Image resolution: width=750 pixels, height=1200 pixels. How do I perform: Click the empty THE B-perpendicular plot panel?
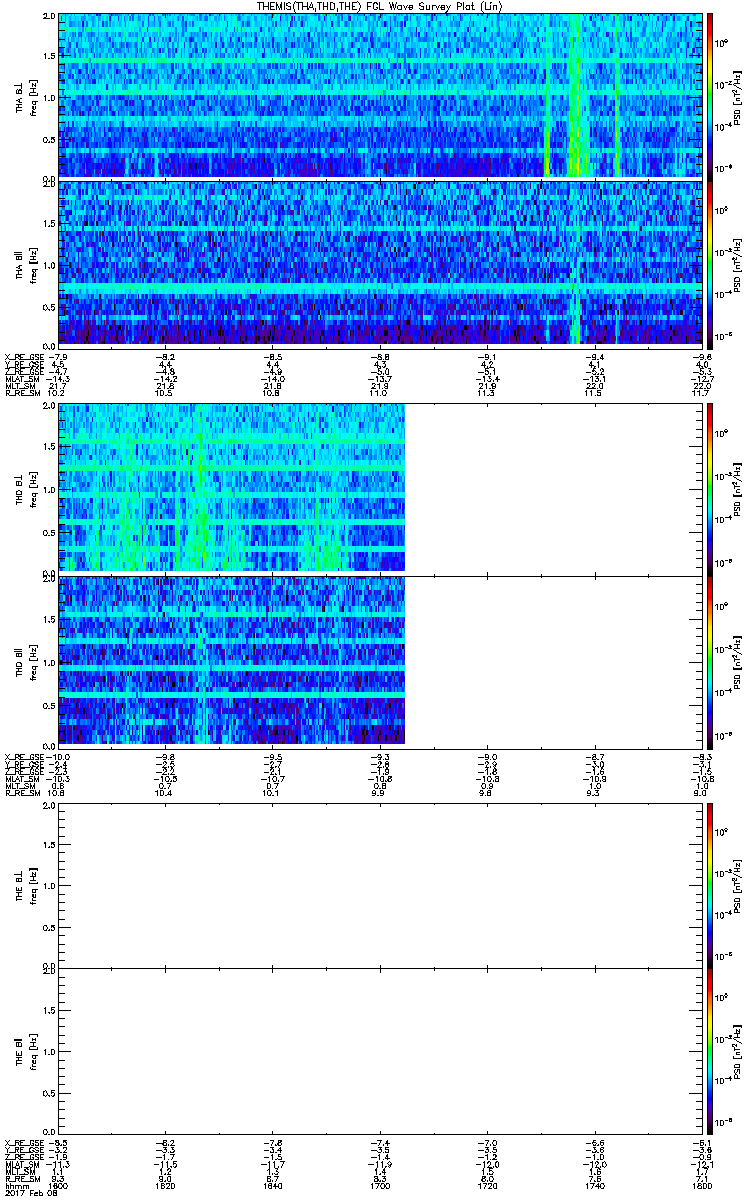click(x=379, y=886)
